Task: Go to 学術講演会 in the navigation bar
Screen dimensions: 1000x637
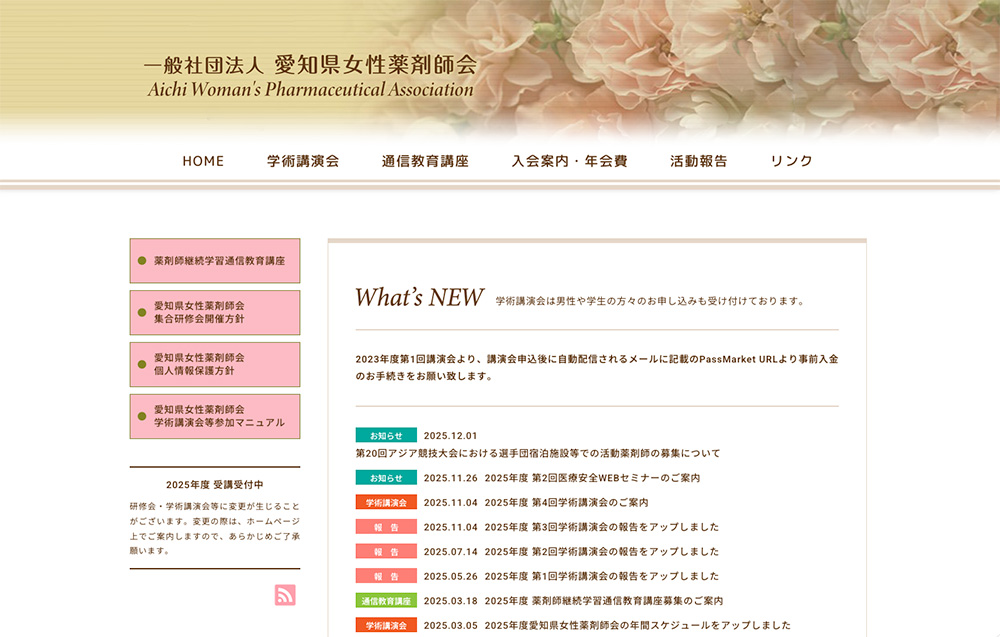Action: (303, 161)
